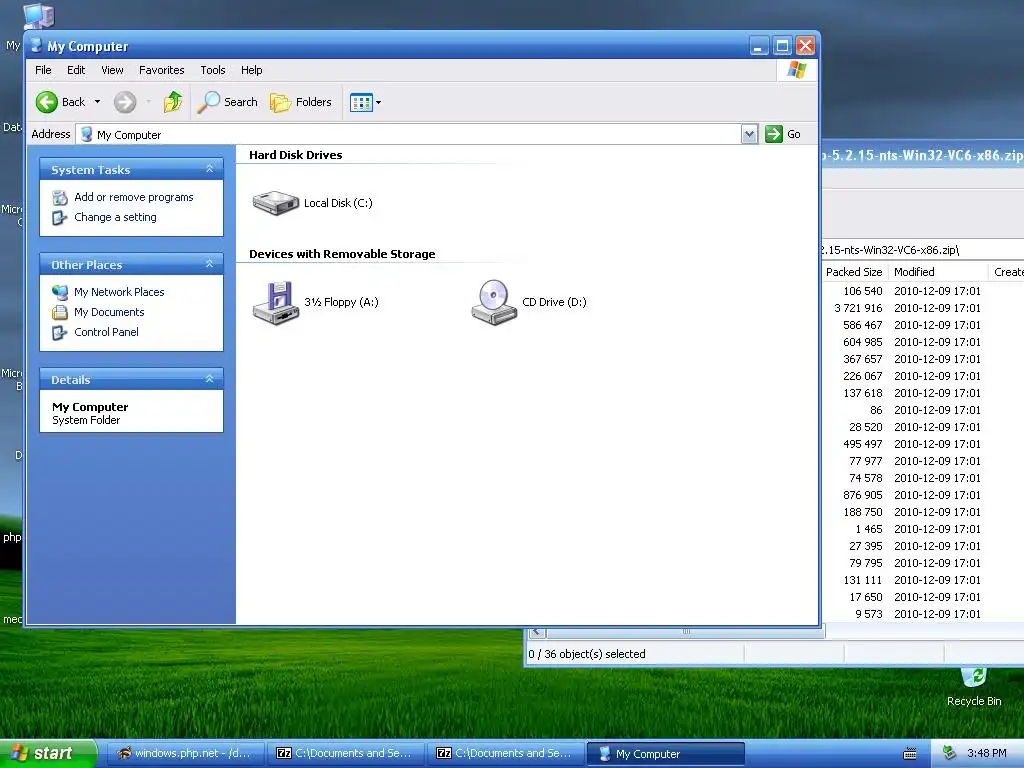
Task: Maximize the My Computer window
Action: pyautogui.click(x=782, y=46)
